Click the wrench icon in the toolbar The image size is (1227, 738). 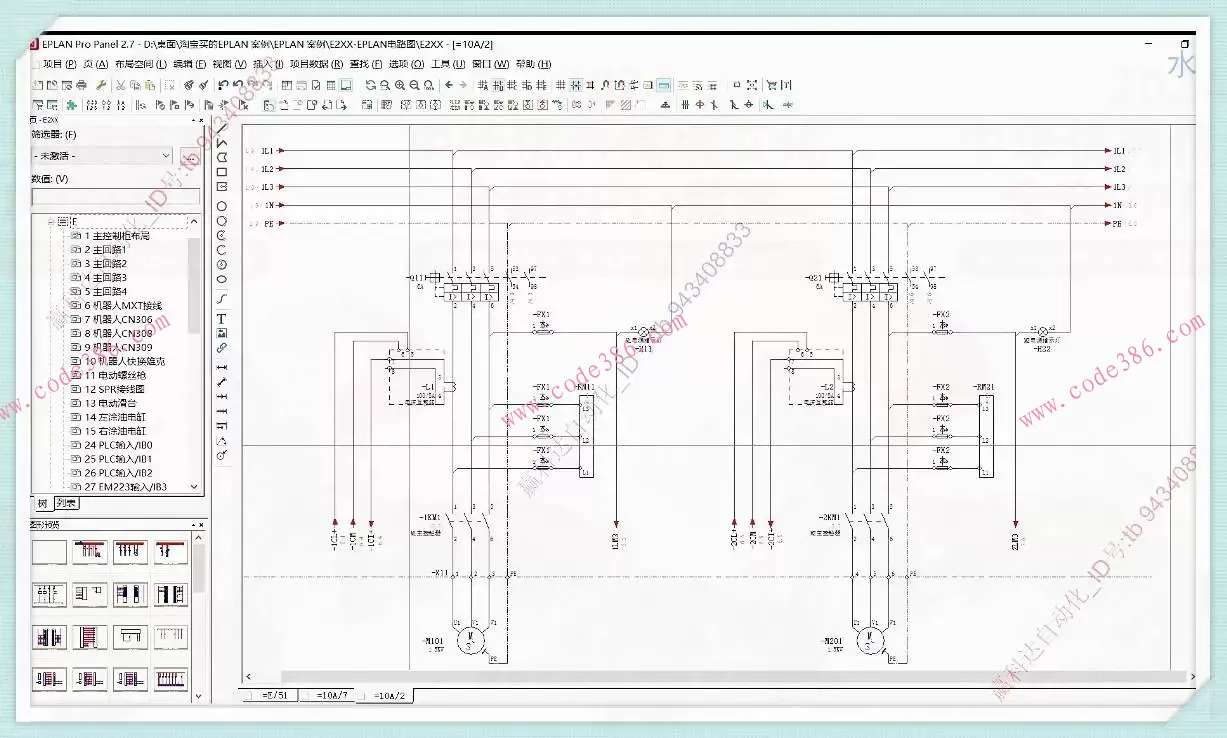pos(101,85)
